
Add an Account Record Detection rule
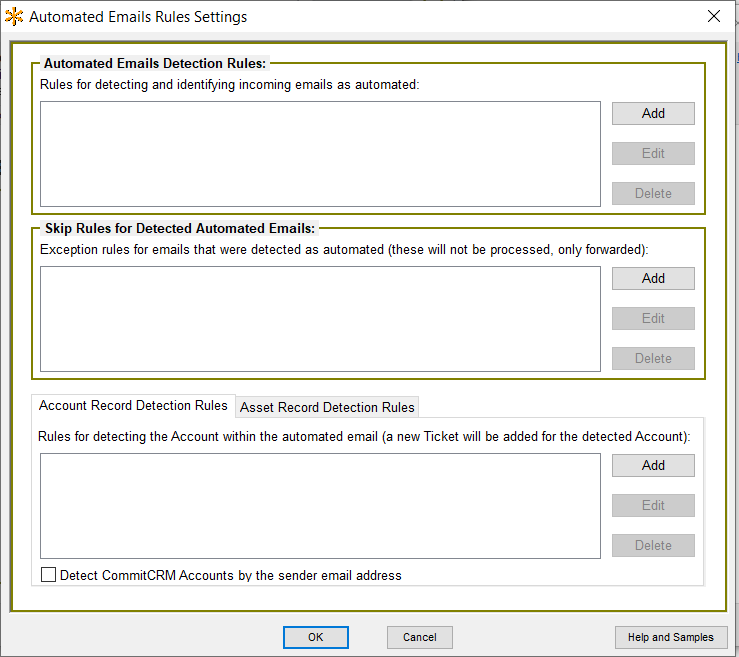[x=653, y=465]
